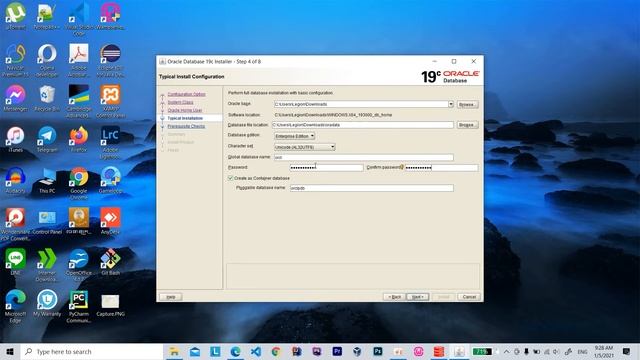Show hidden system tray icons
Viewport: 640px width, 360px height.
(507, 351)
